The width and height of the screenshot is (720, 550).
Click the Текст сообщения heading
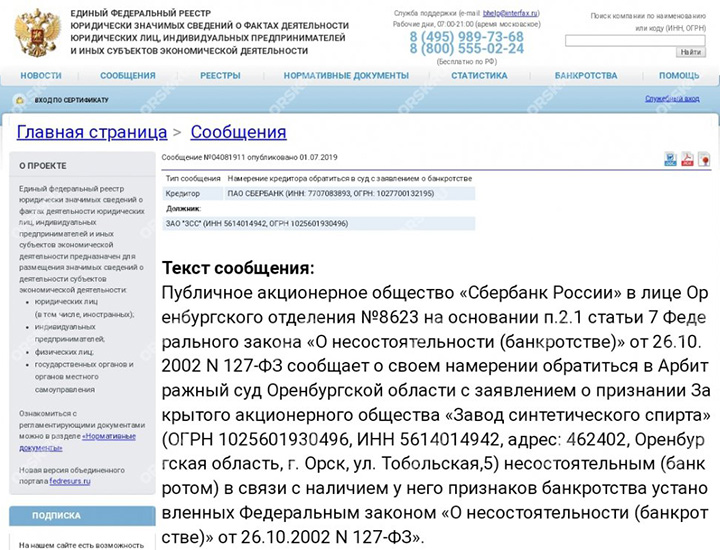point(238,268)
